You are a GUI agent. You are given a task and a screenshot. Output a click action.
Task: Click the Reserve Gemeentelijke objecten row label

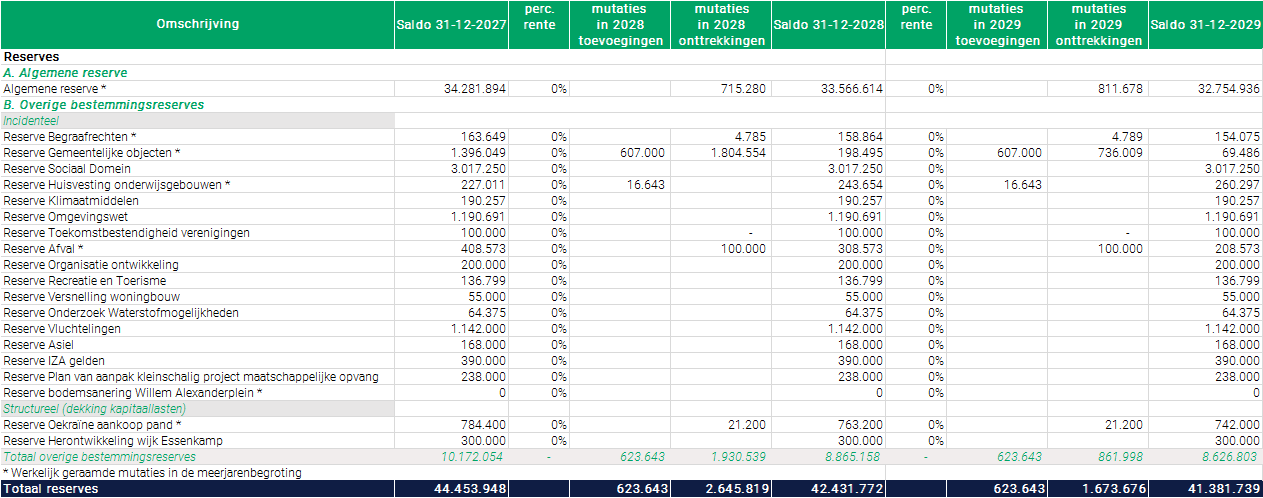tap(92, 153)
